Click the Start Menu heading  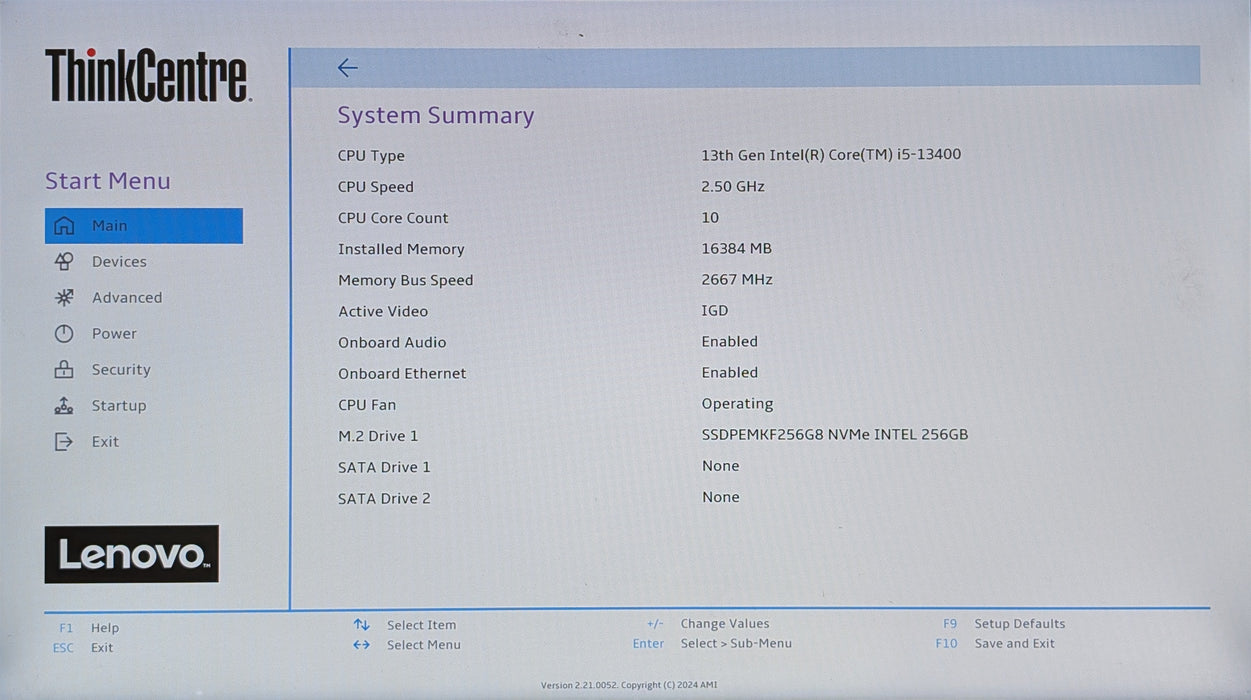(108, 181)
